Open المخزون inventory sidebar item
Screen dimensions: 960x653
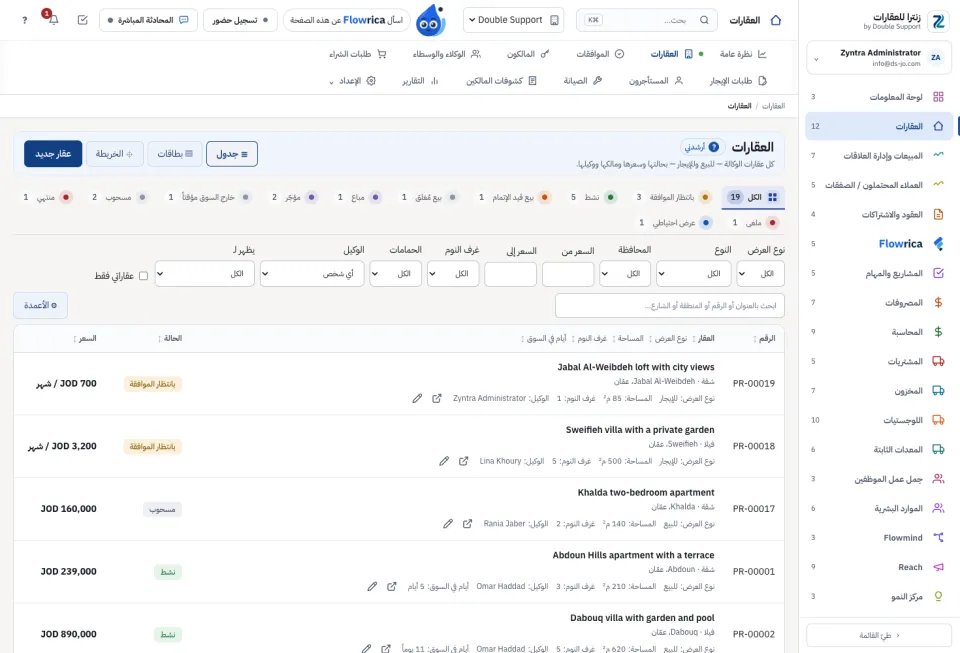pyautogui.click(x=879, y=390)
